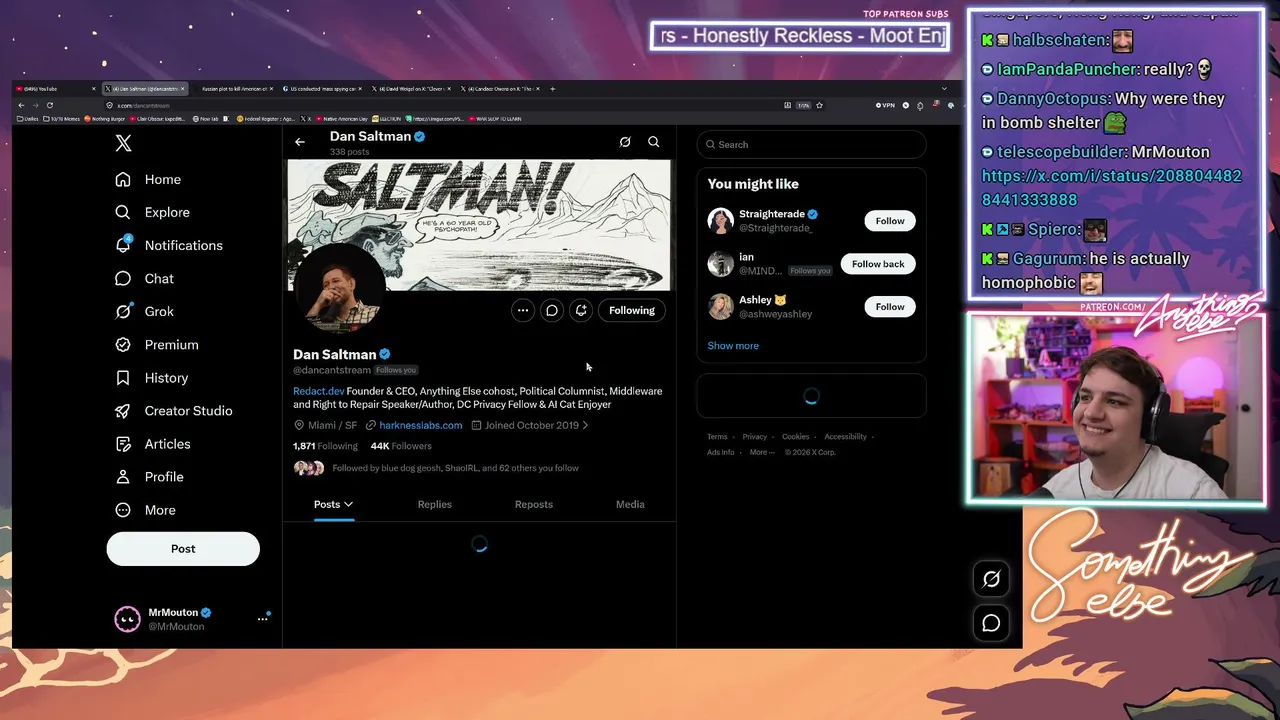The image size is (1280, 720).
Task: Expand the footer More options
Action: click(761, 452)
